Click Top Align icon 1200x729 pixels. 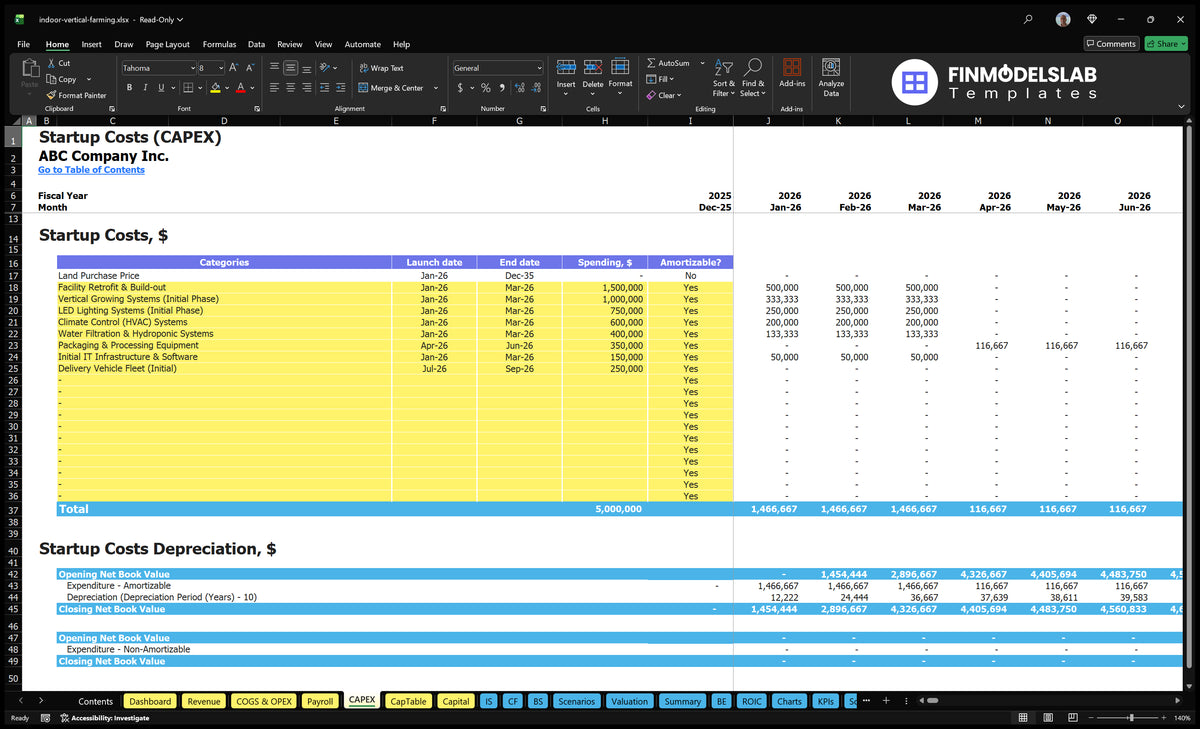pos(274,68)
